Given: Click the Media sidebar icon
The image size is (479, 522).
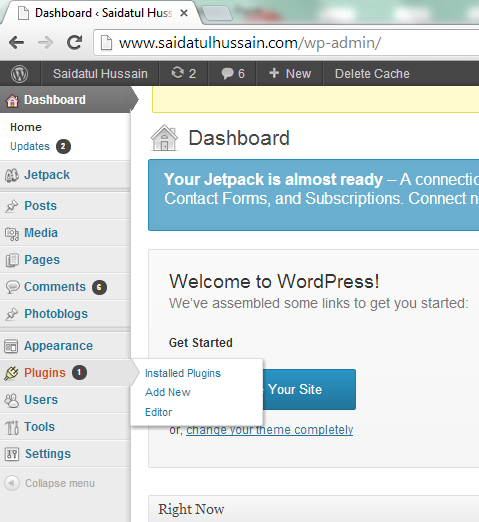Looking at the screenshot, I should [12, 233].
